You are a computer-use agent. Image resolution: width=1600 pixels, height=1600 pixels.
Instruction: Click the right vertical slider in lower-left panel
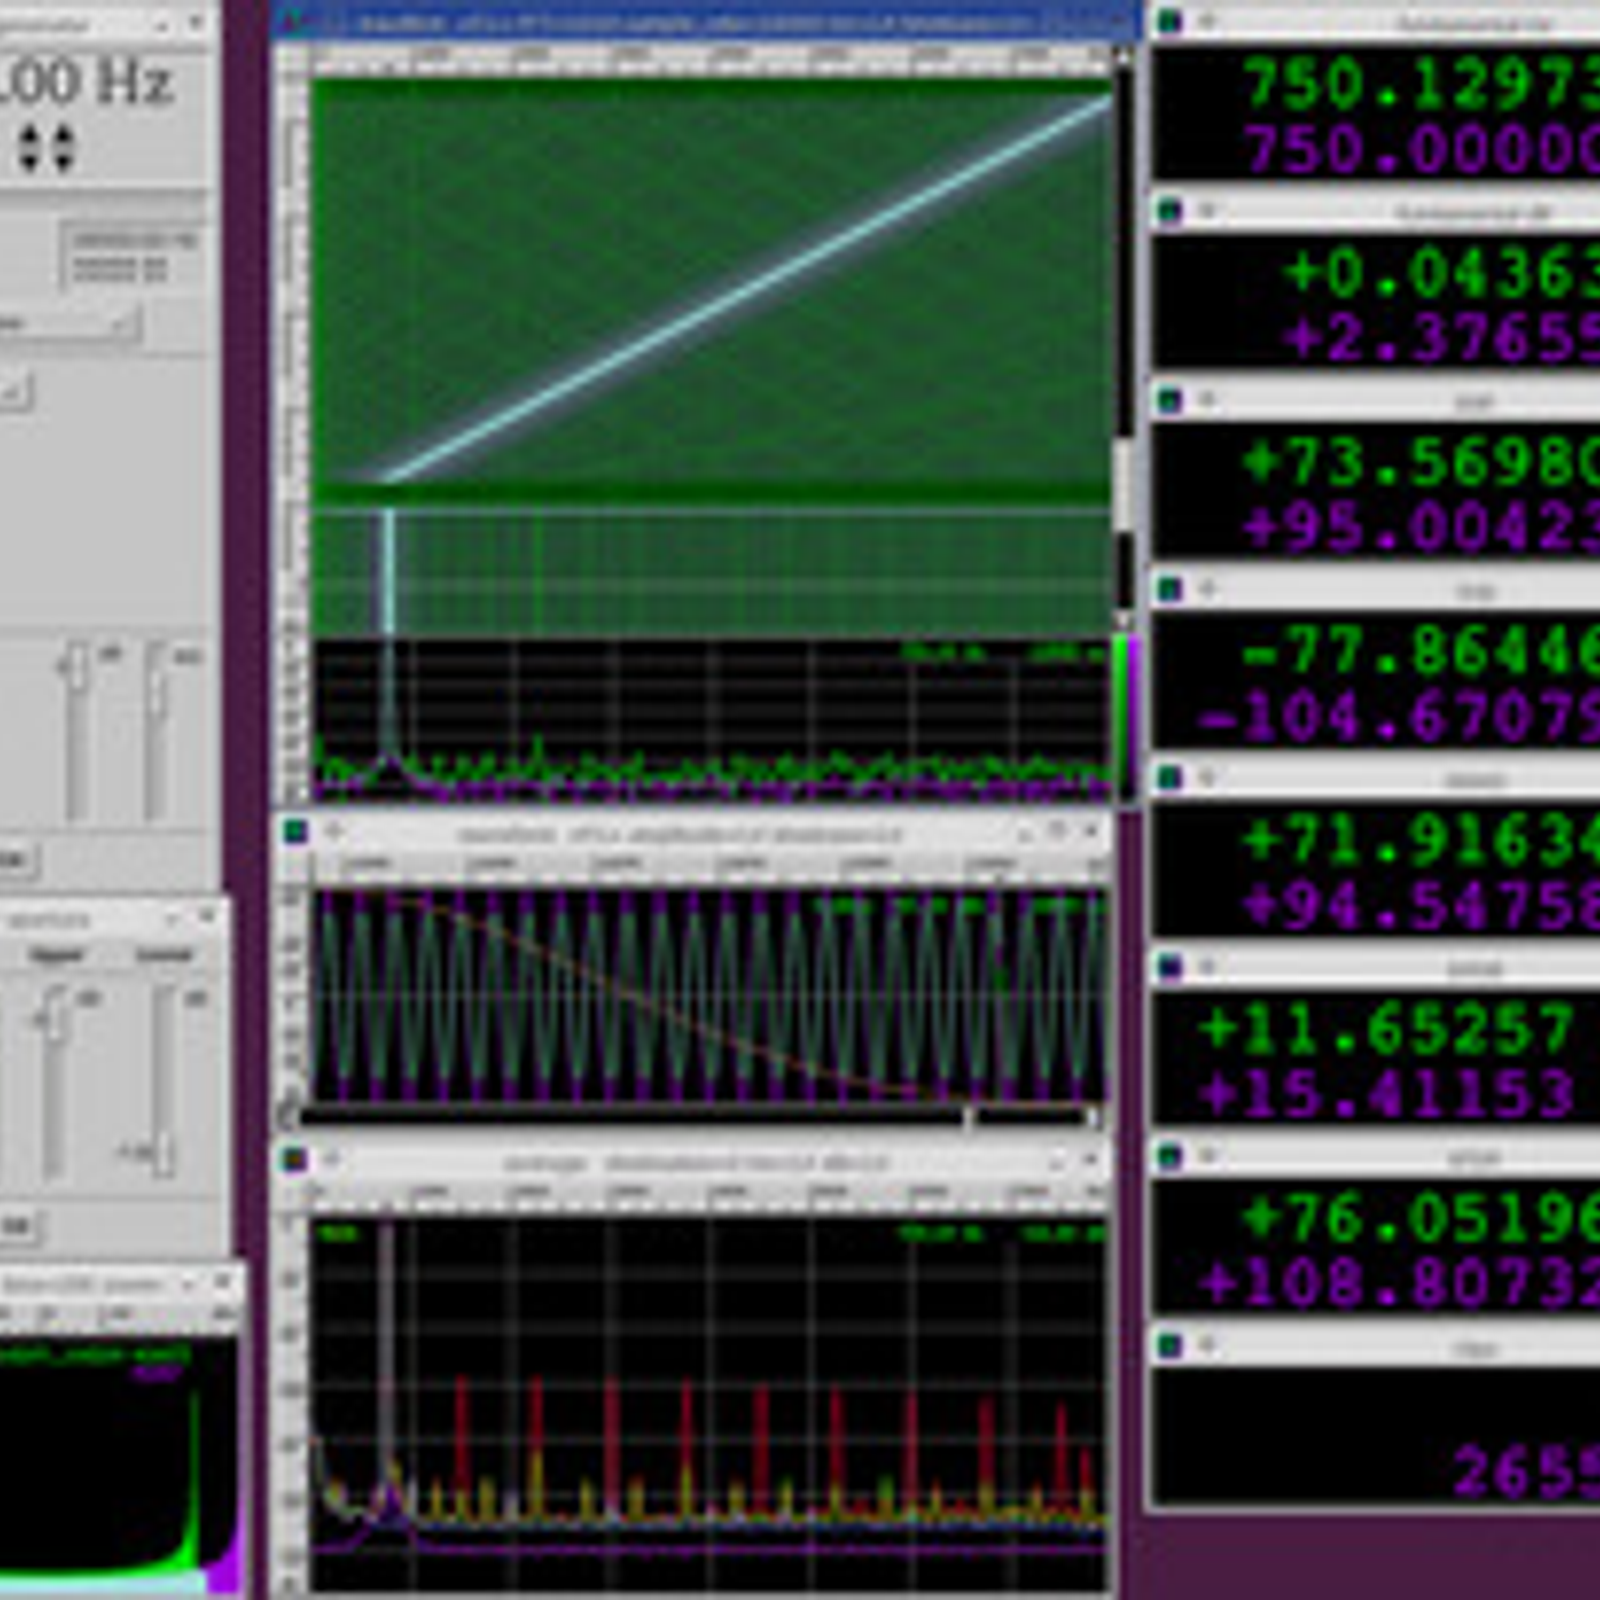[163, 1085]
